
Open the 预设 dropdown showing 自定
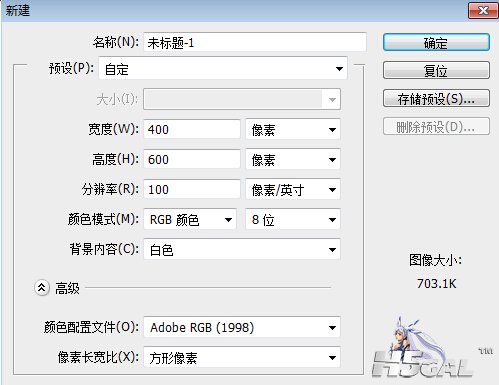pos(223,68)
